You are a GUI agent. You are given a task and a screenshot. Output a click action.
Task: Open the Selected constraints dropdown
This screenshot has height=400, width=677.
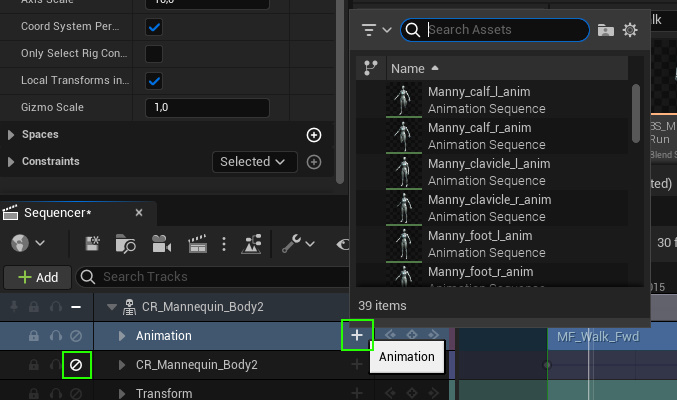click(x=254, y=162)
